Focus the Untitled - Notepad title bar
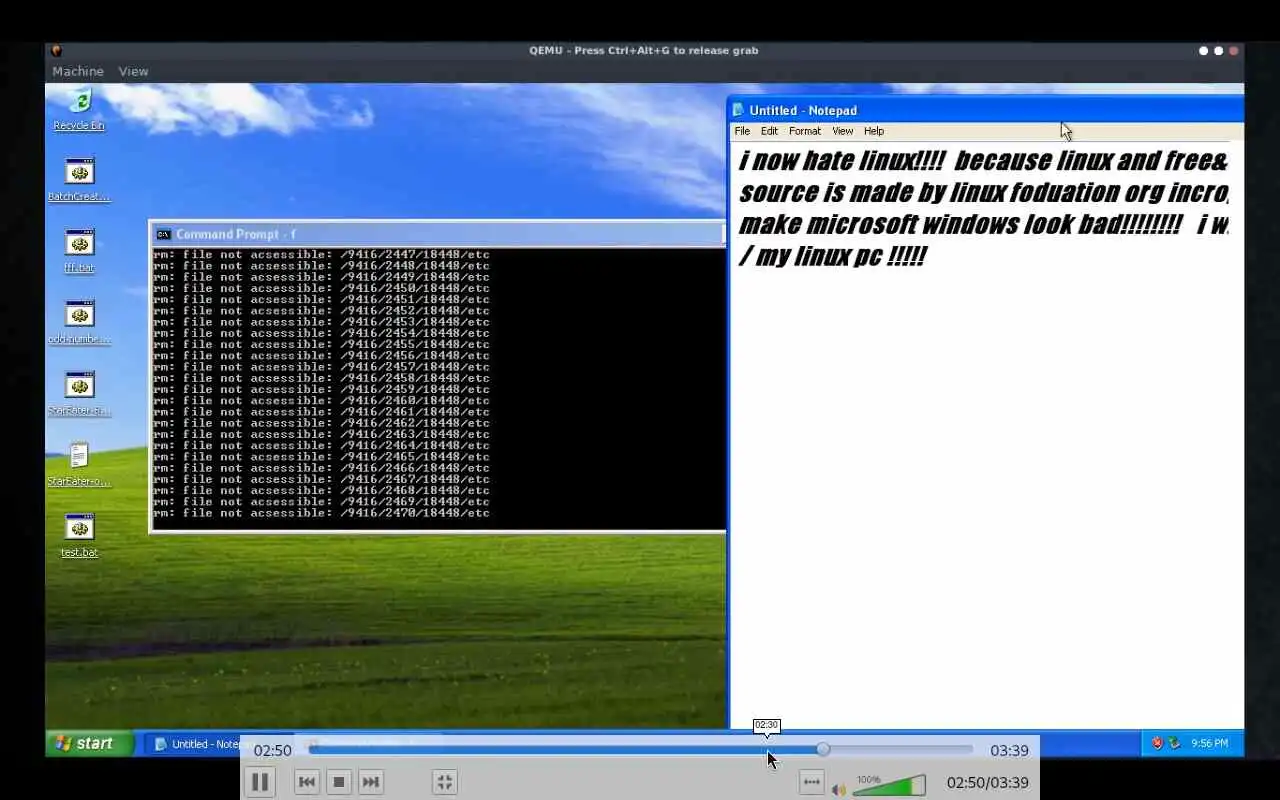The width and height of the screenshot is (1280, 800). pyautogui.click(x=986, y=110)
